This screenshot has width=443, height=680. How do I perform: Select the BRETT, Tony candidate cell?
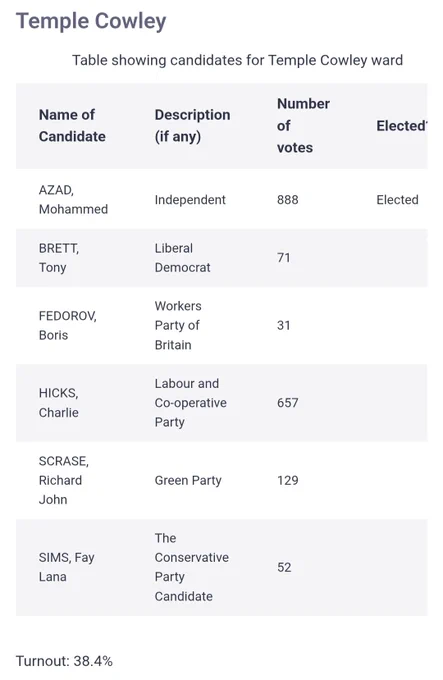pos(59,258)
